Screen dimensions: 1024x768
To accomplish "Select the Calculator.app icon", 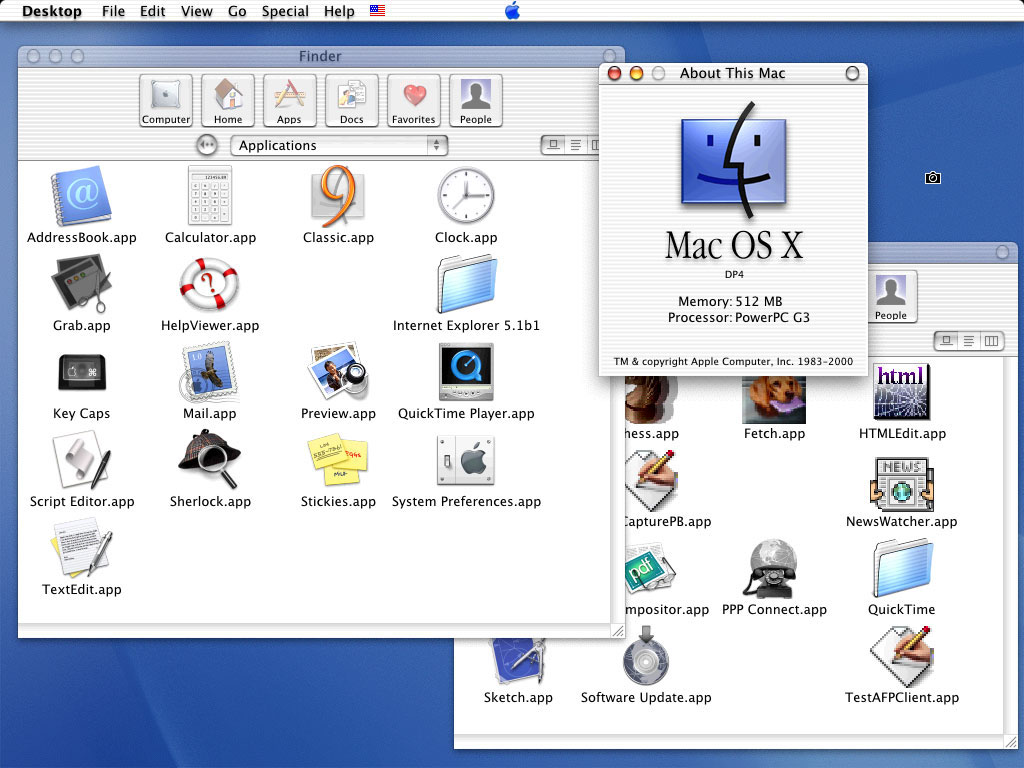I will 210,195.
